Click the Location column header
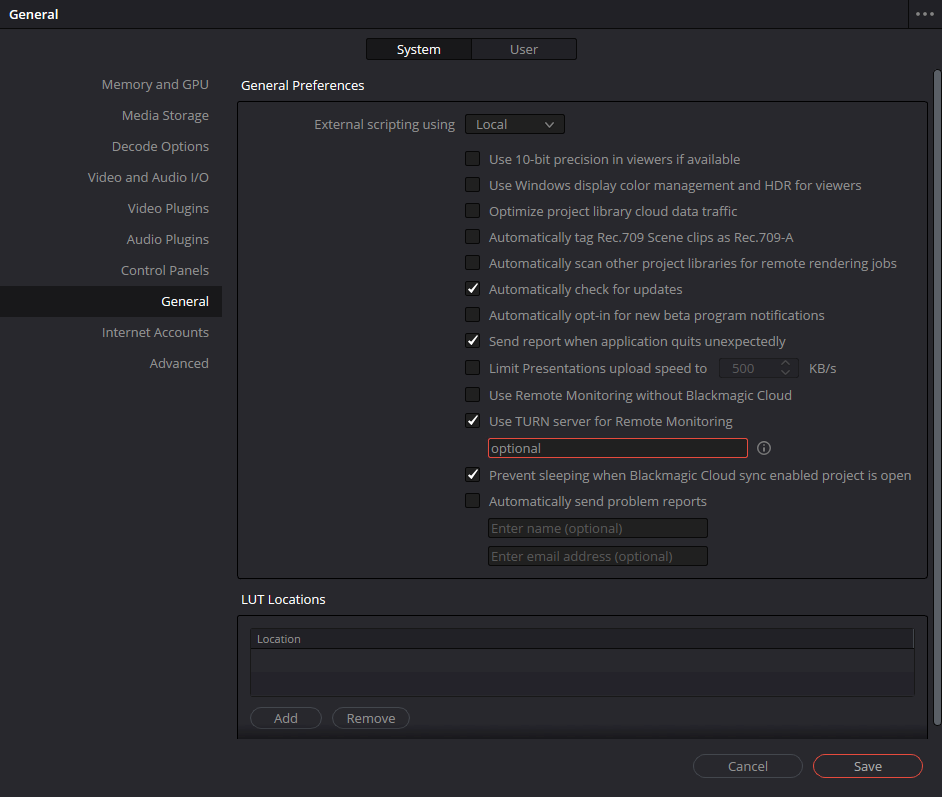The image size is (942, 797). coord(582,639)
